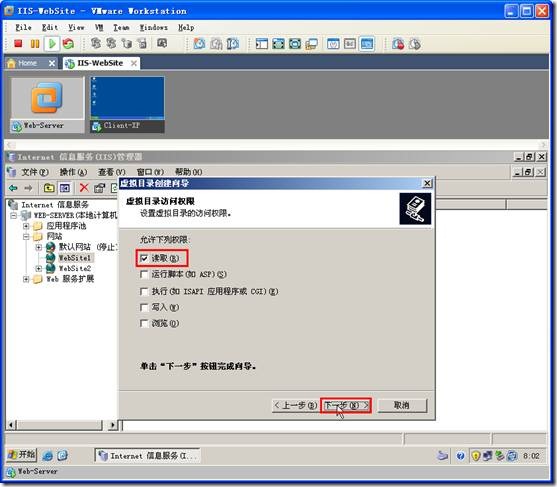
Task: Check the 浏览 (Browse) permission checkbox
Action: pos(144,324)
